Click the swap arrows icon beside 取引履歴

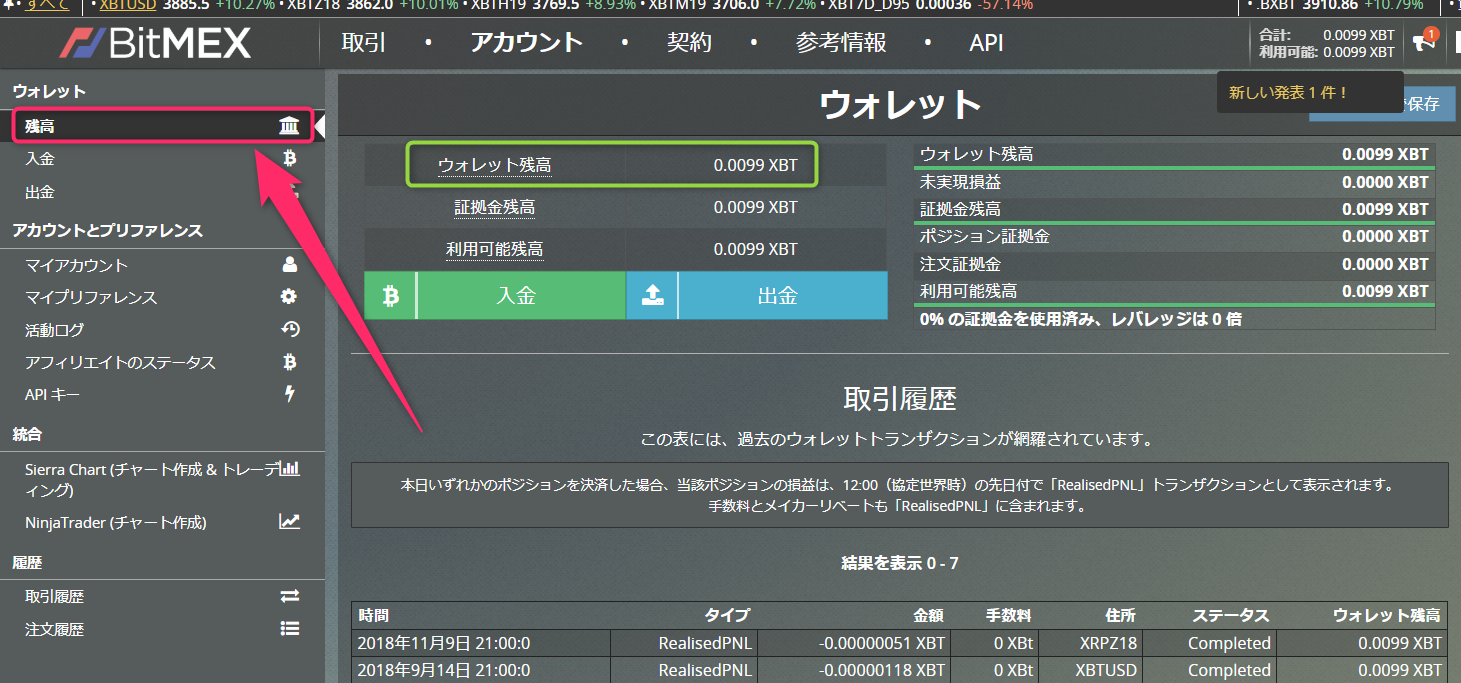(289, 596)
